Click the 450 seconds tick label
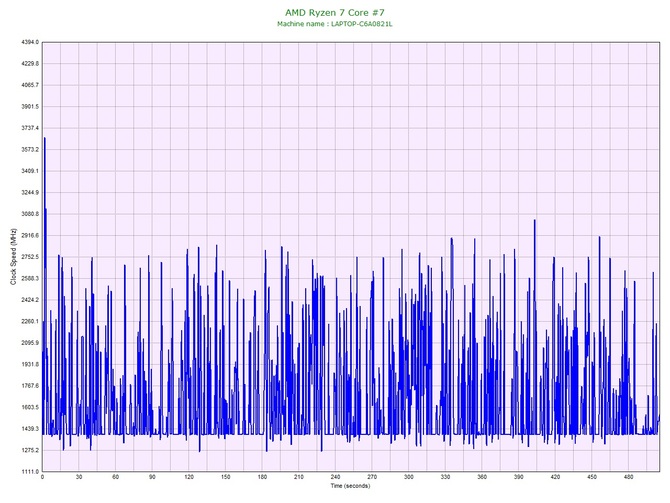Image resolution: width=670 pixels, height=503 pixels. click(x=592, y=477)
